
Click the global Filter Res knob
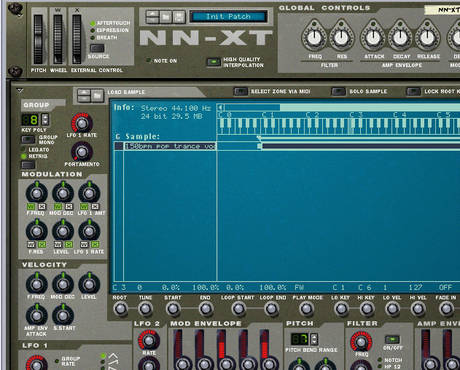pyautogui.click(x=341, y=38)
